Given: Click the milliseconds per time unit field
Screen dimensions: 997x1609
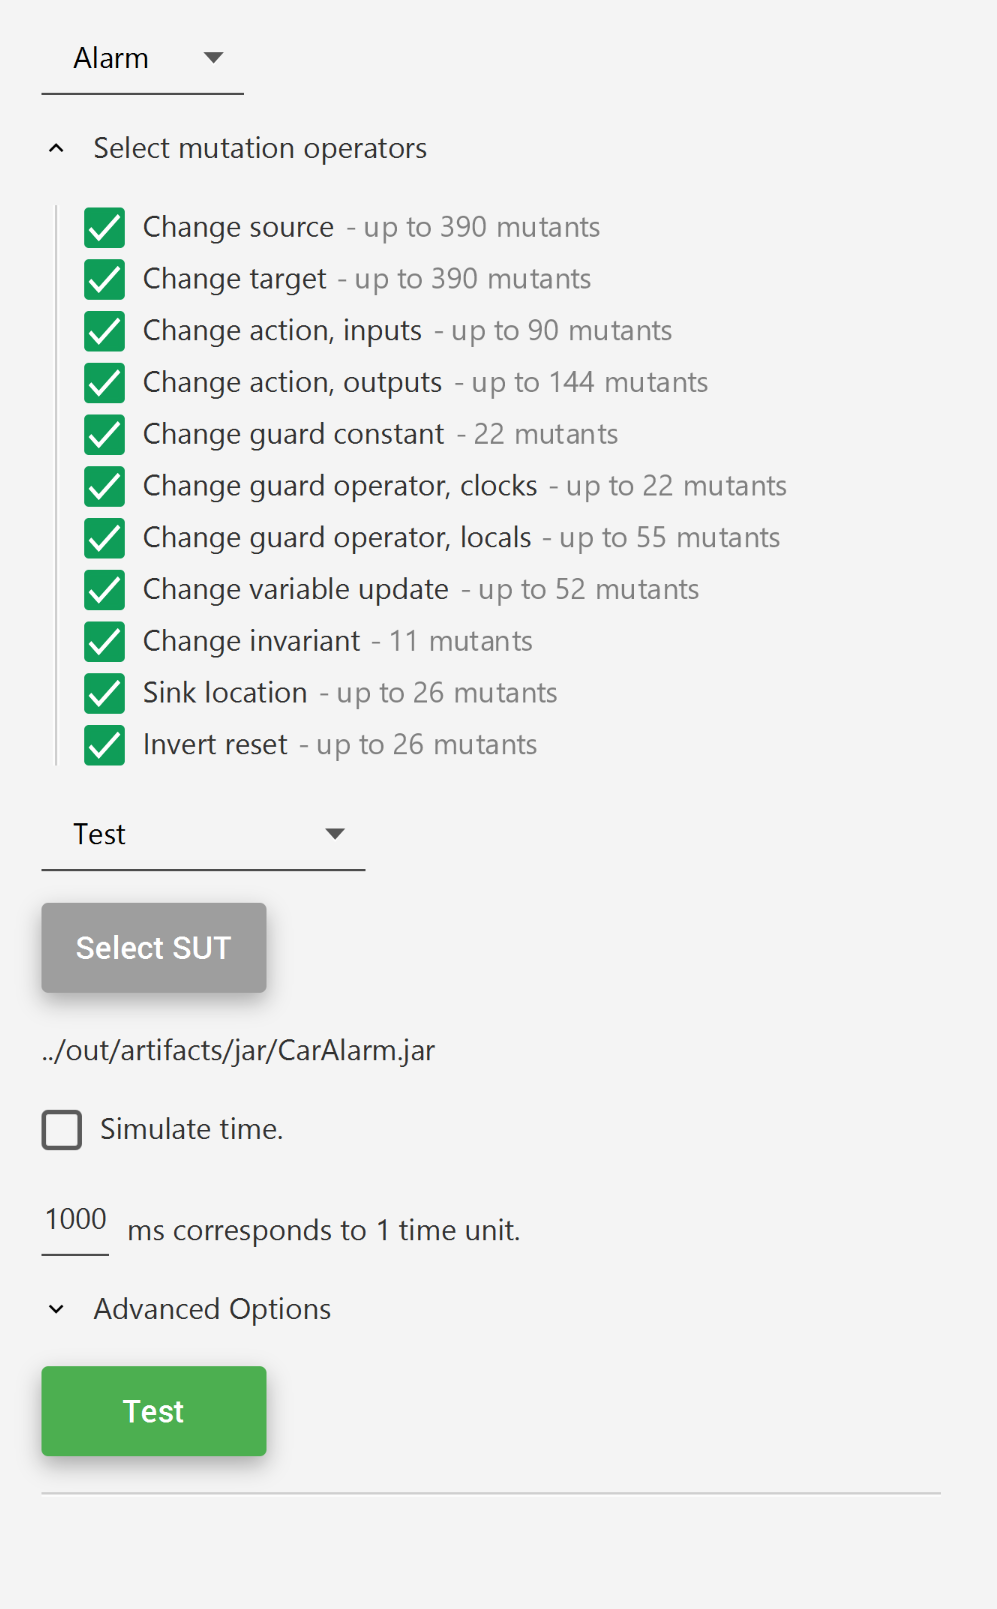Looking at the screenshot, I should pyautogui.click(x=75, y=1221).
